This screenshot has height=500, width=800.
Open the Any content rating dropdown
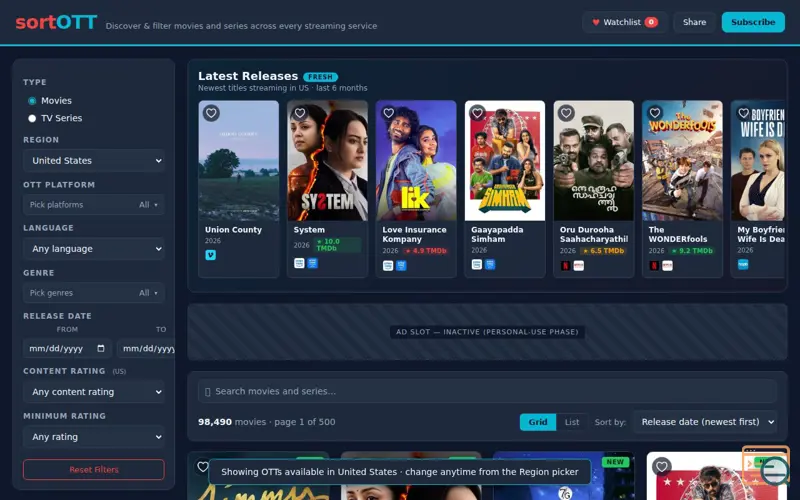pyautogui.click(x=94, y=392)
